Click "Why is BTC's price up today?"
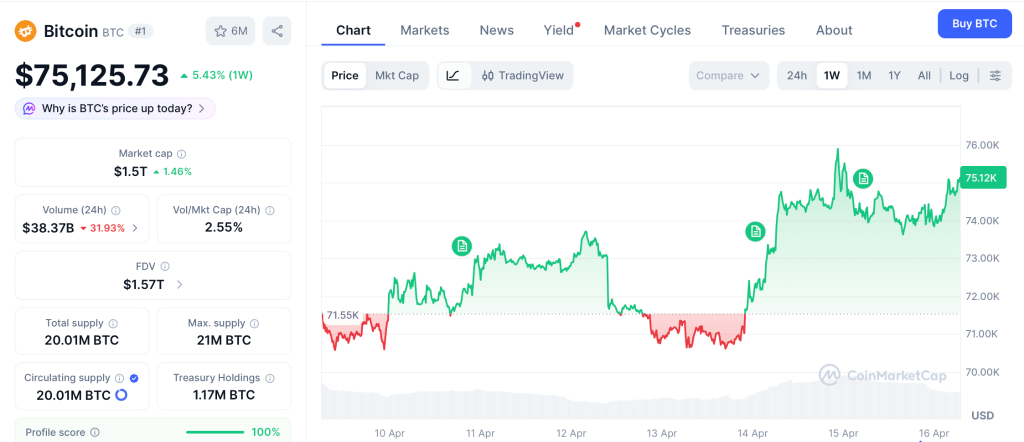 click(116, 108)
